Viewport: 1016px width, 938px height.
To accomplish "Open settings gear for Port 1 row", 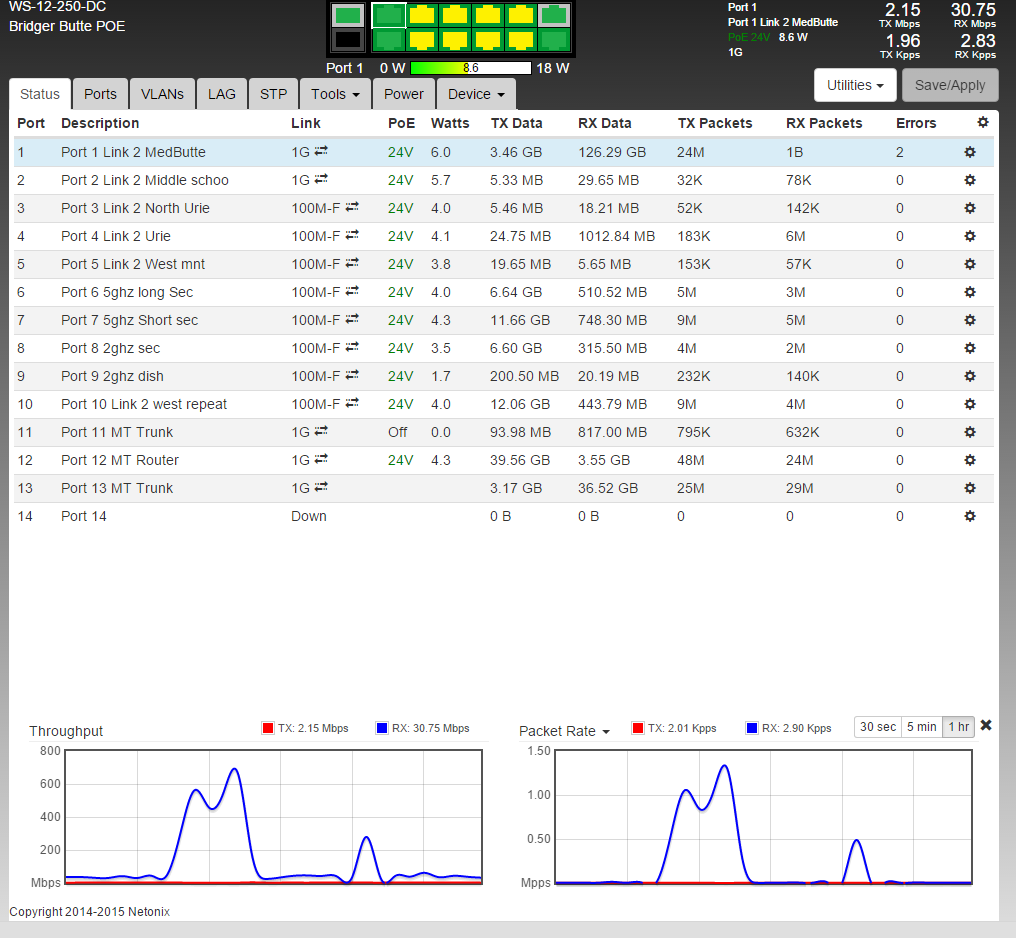I will 969,152.
